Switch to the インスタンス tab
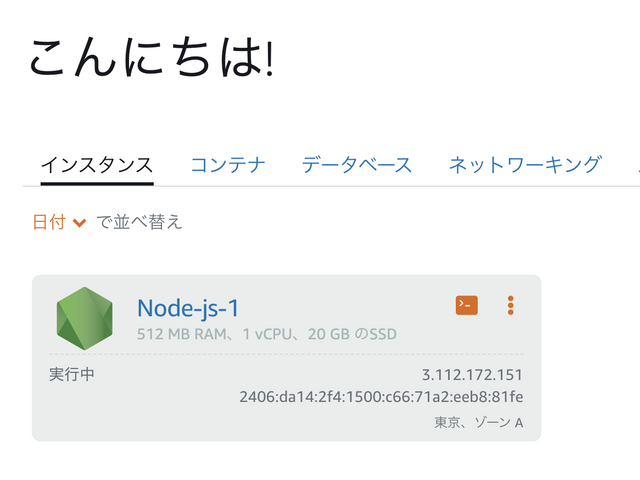 pos(97,165)
